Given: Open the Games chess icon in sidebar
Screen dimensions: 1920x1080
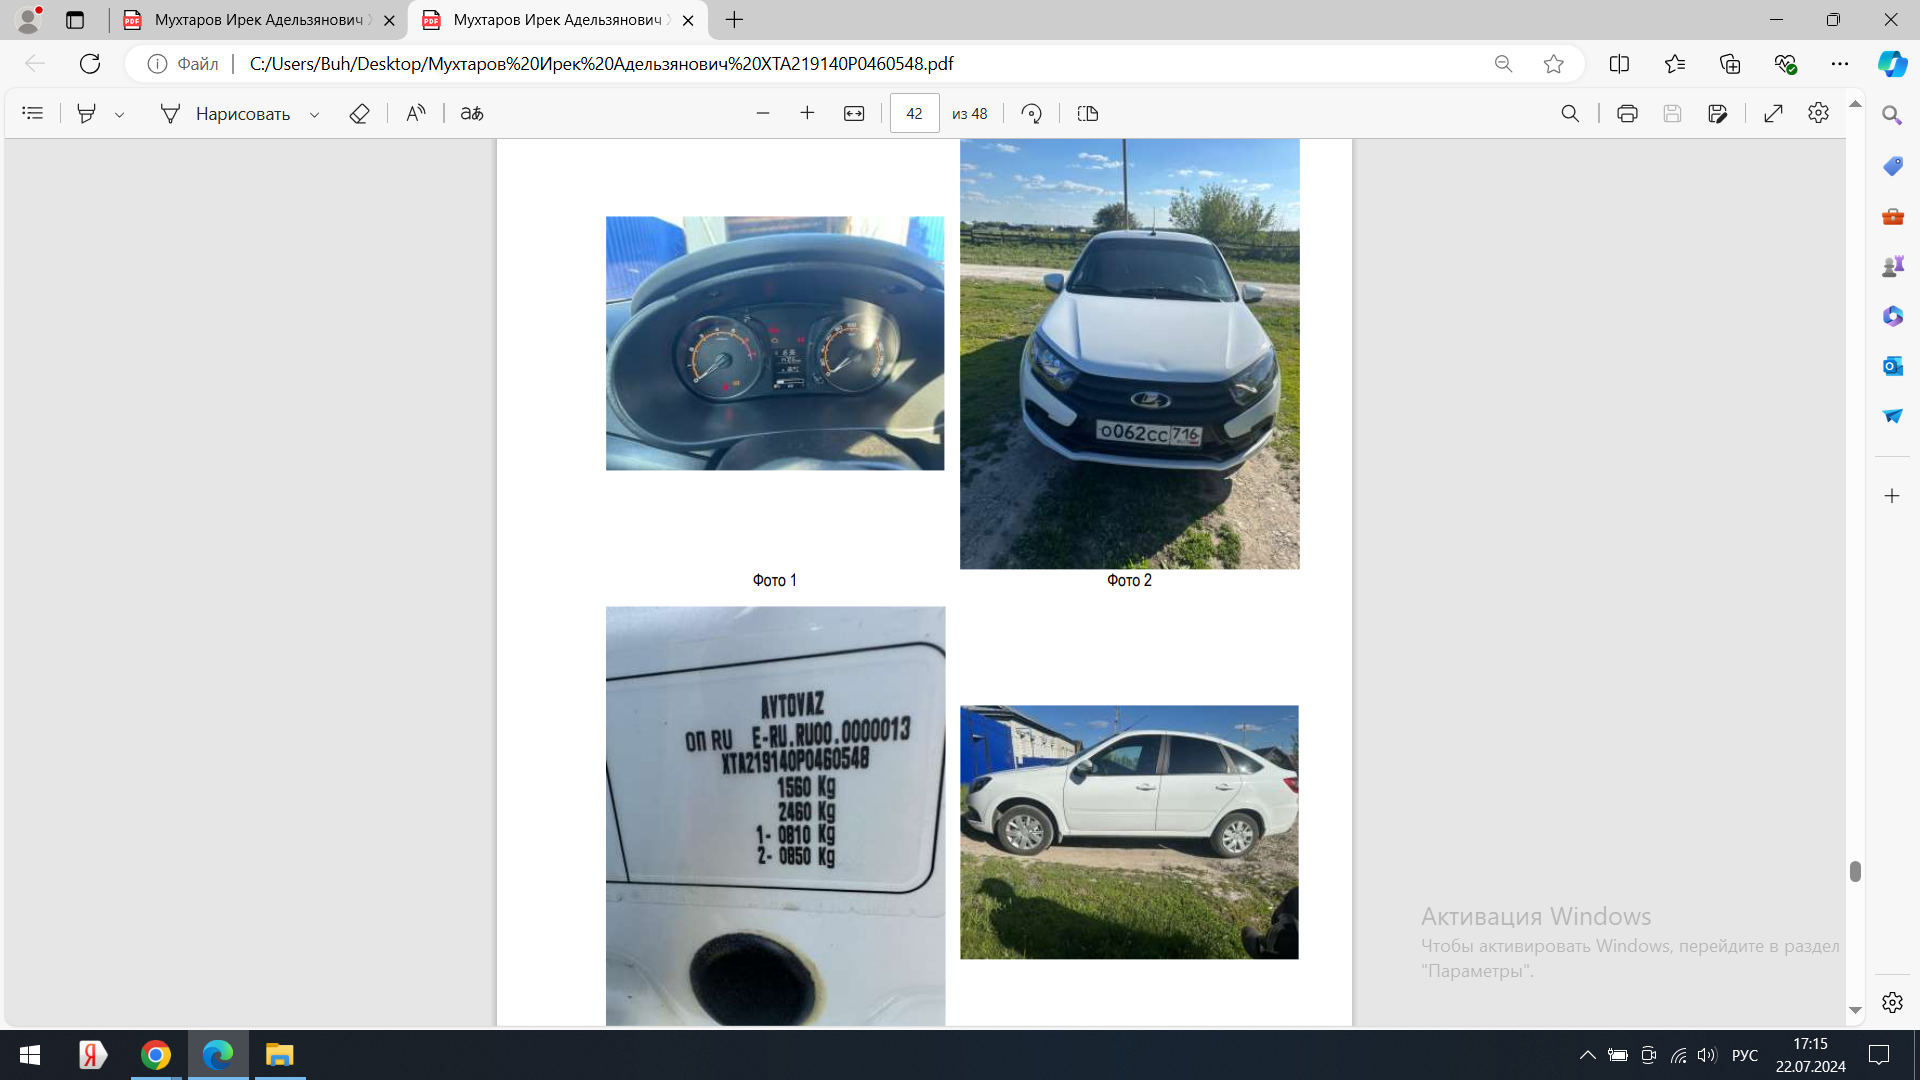Looking at the screenshot, I should (x=1892, y=266).
